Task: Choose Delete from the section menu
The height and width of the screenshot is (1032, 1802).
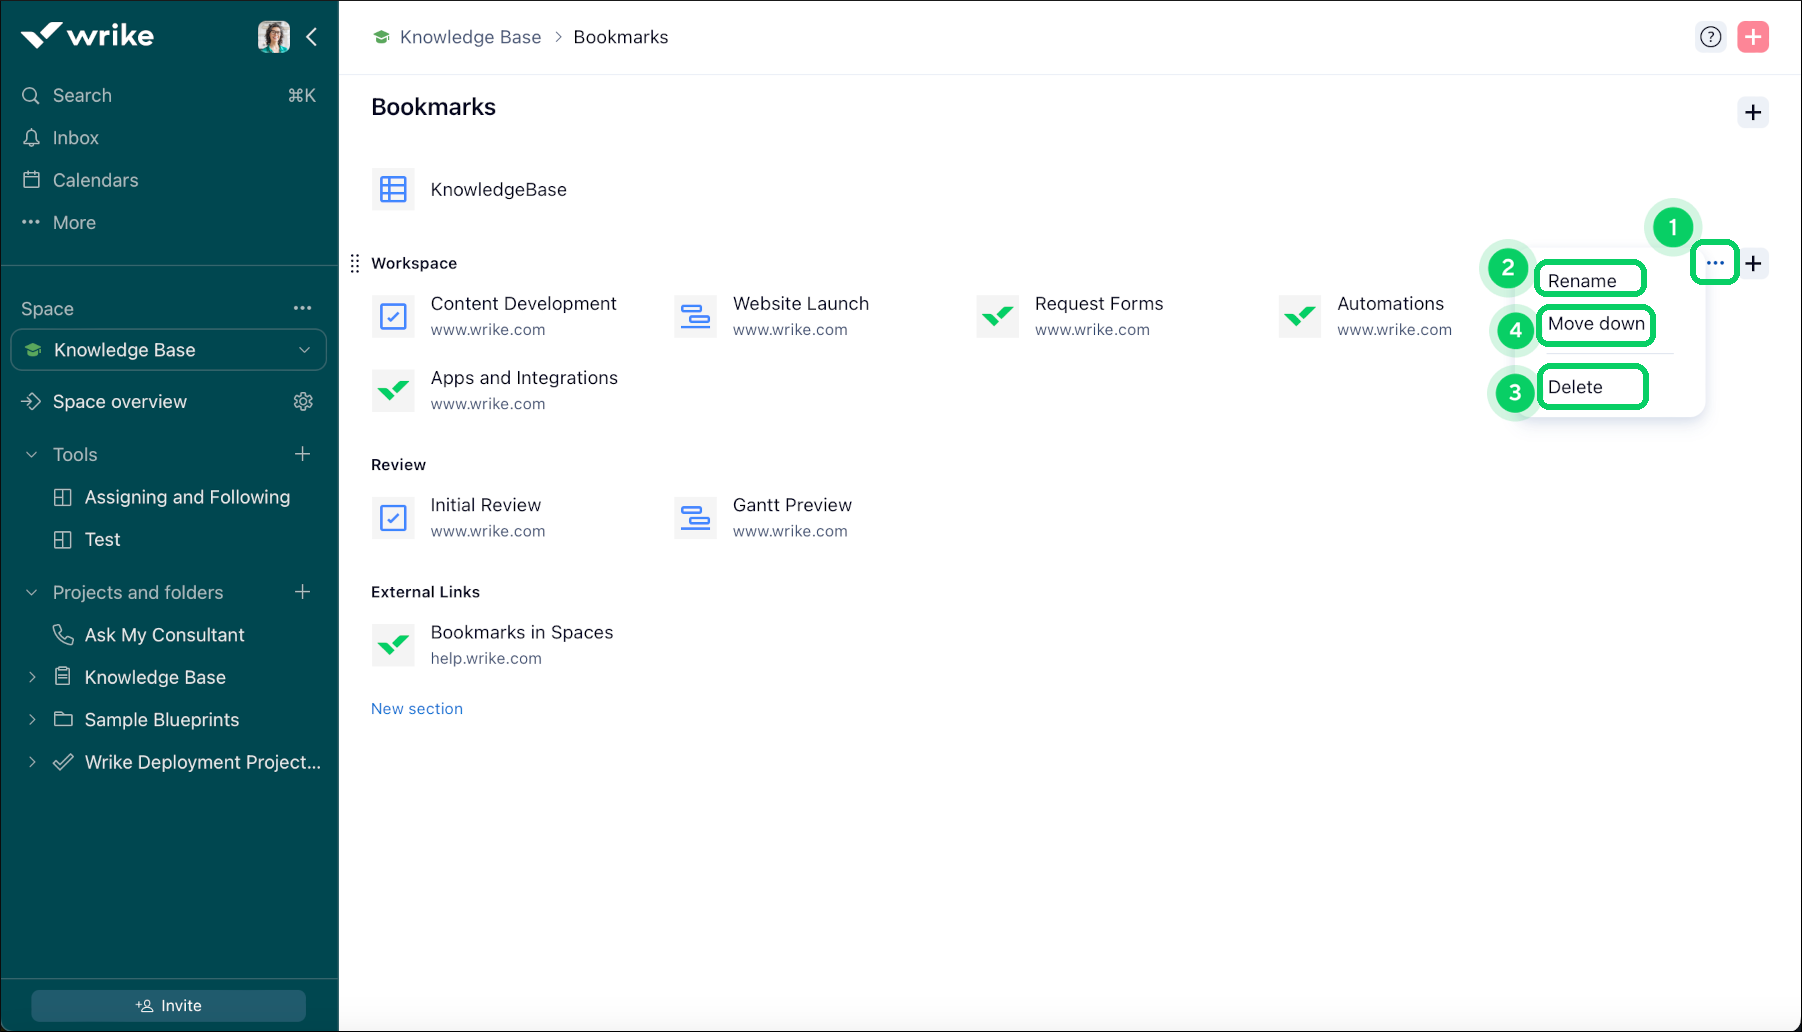Action: (1592, 386)
